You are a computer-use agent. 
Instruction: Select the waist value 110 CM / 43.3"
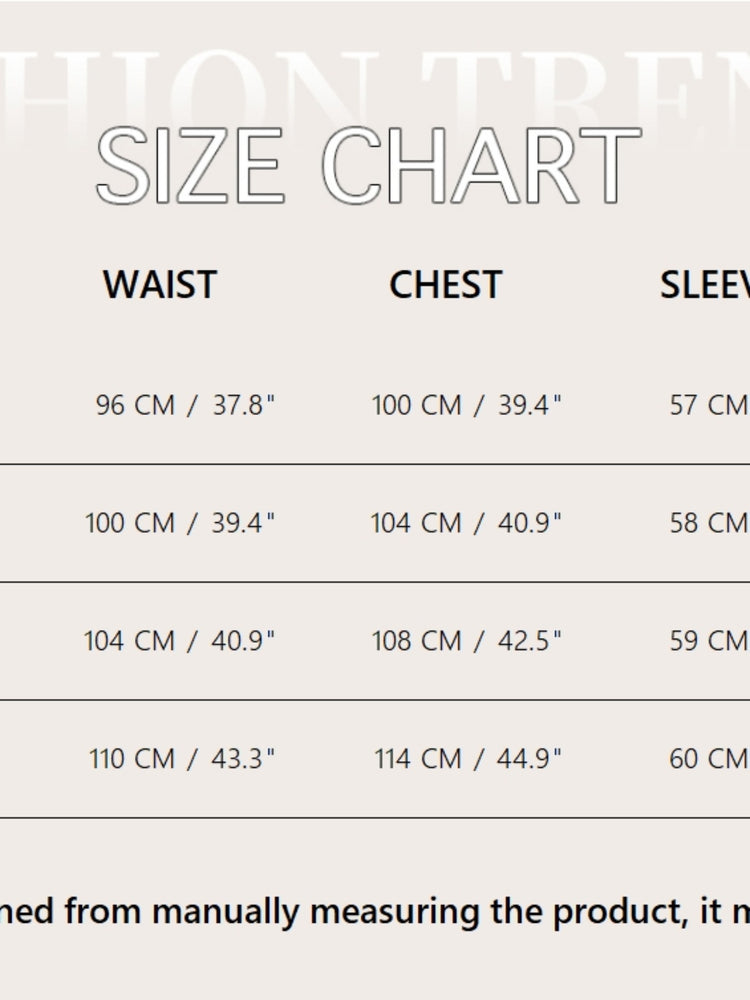click(x=182, y=759)
